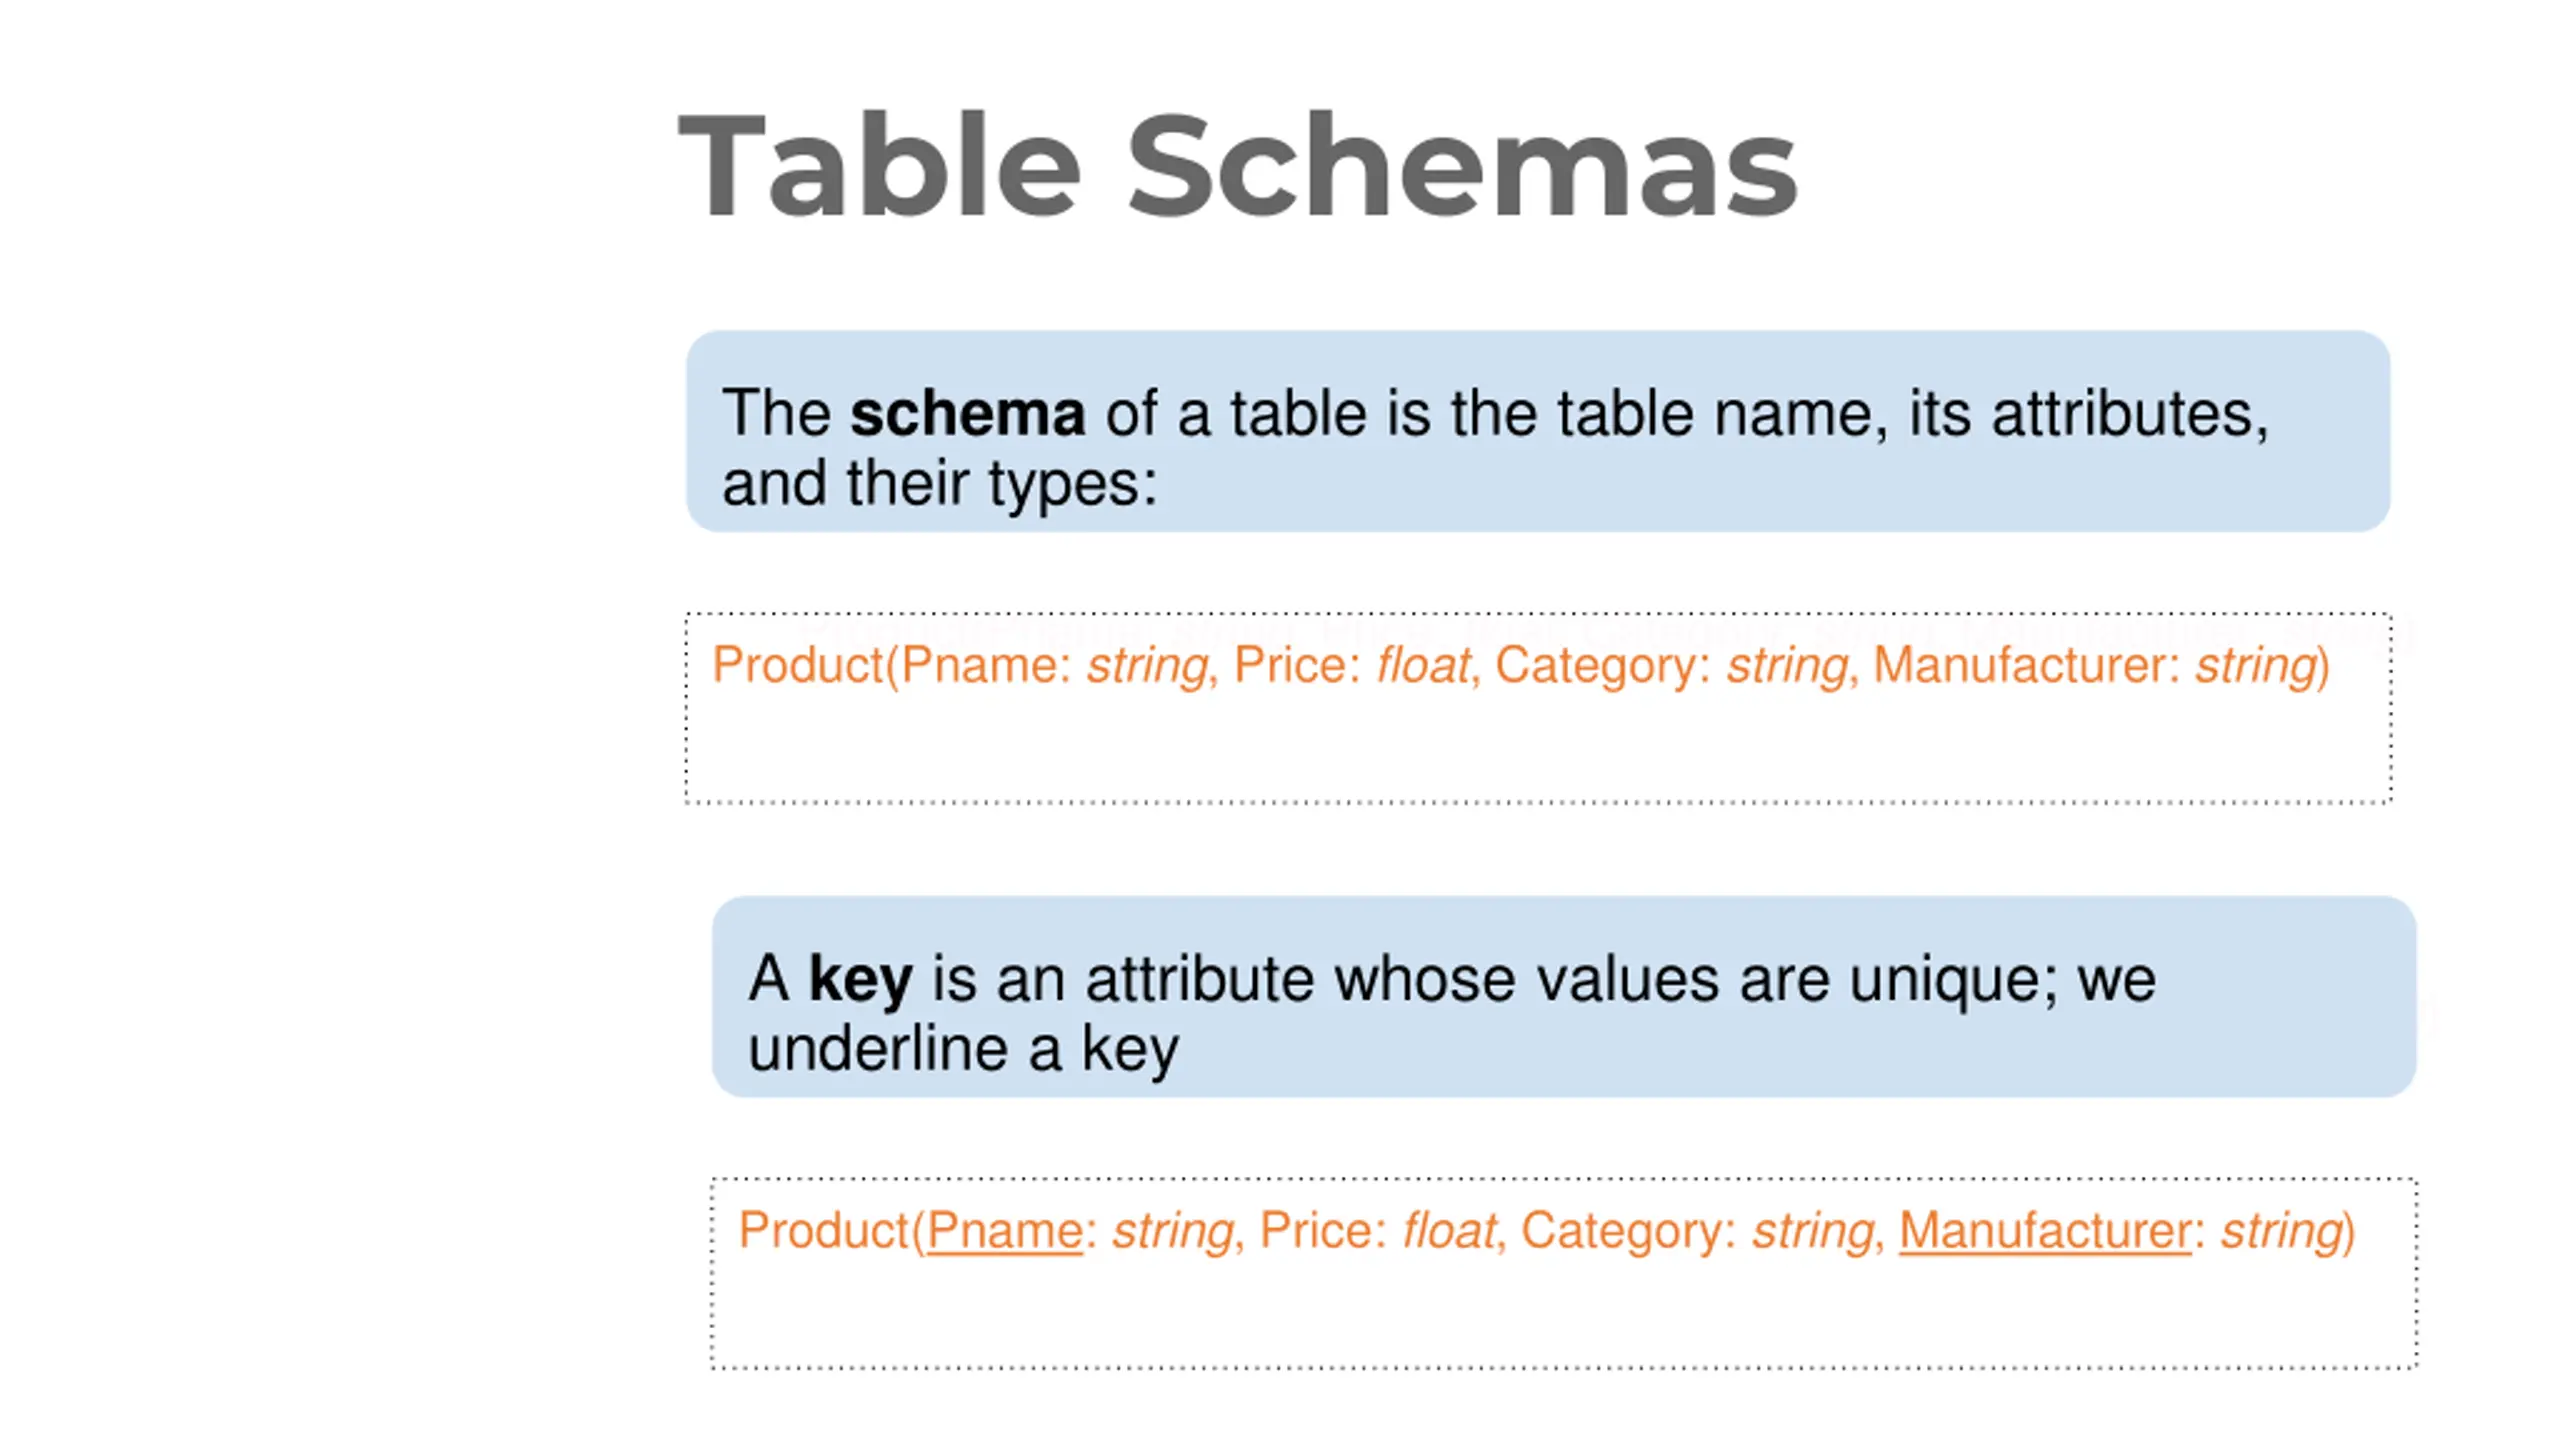Click float type in the first schema
Viewport: 2560px width, 1440px height.
[x=1423, y=665]
